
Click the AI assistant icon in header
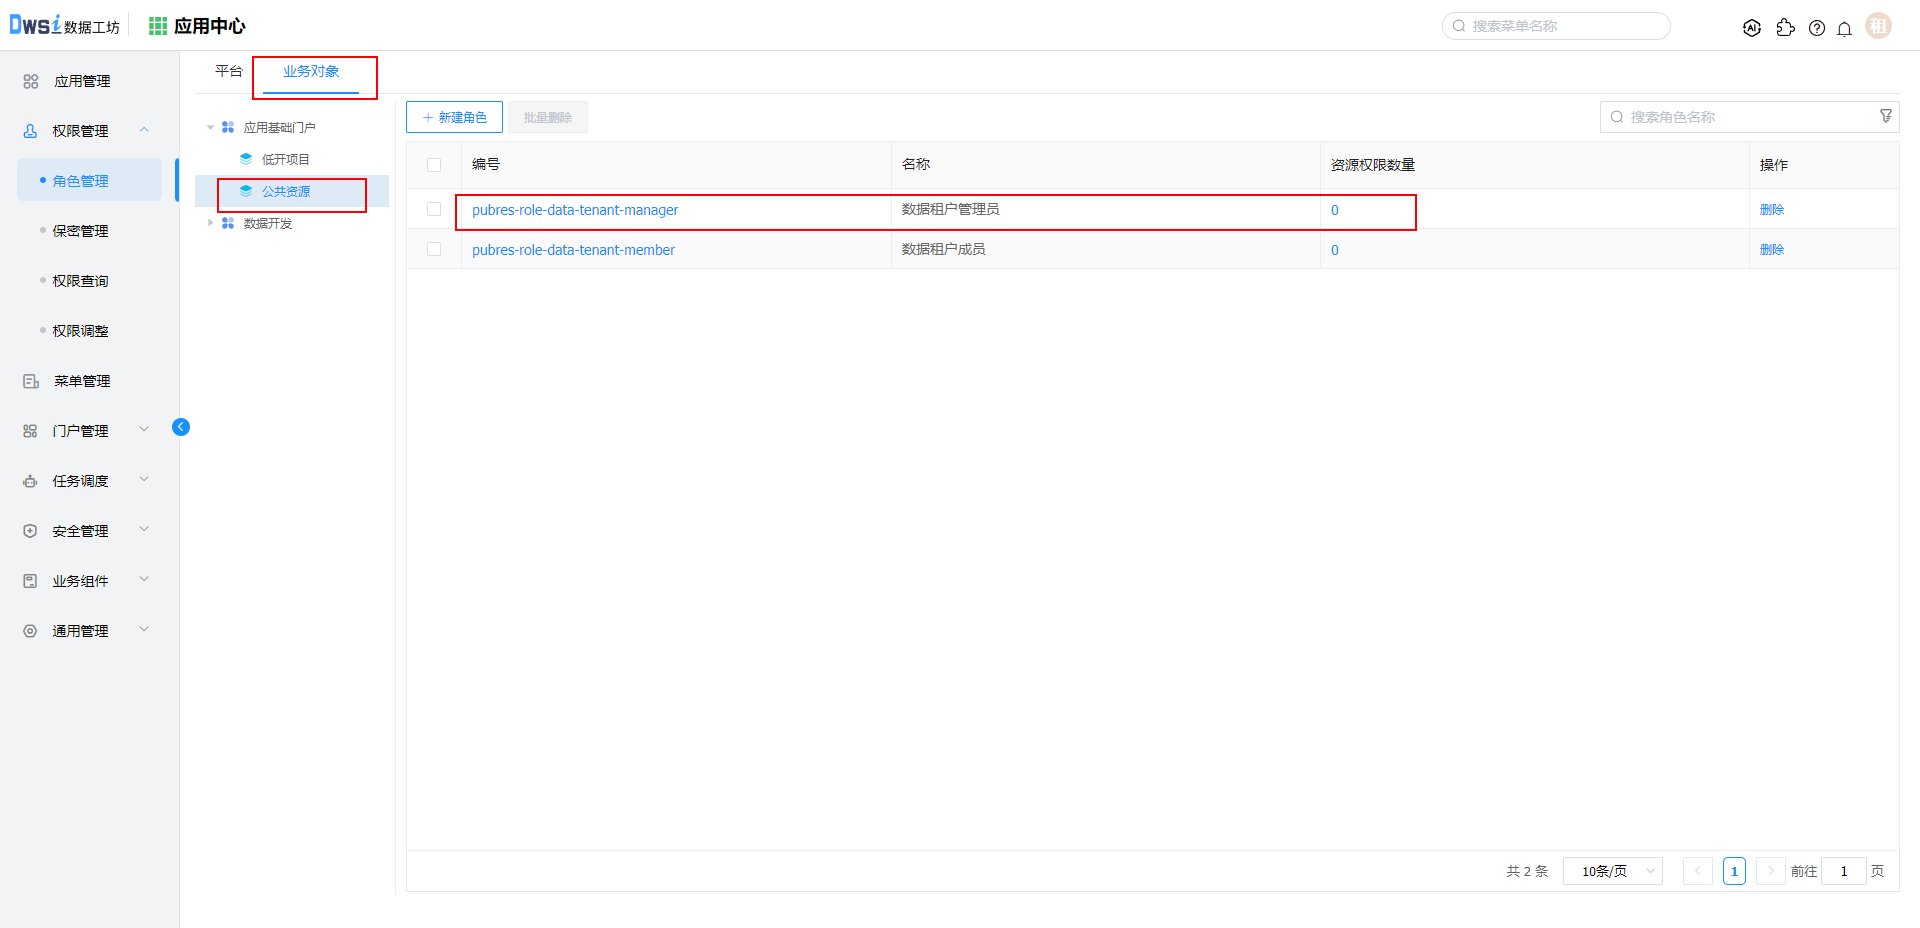coord(1751,28)
